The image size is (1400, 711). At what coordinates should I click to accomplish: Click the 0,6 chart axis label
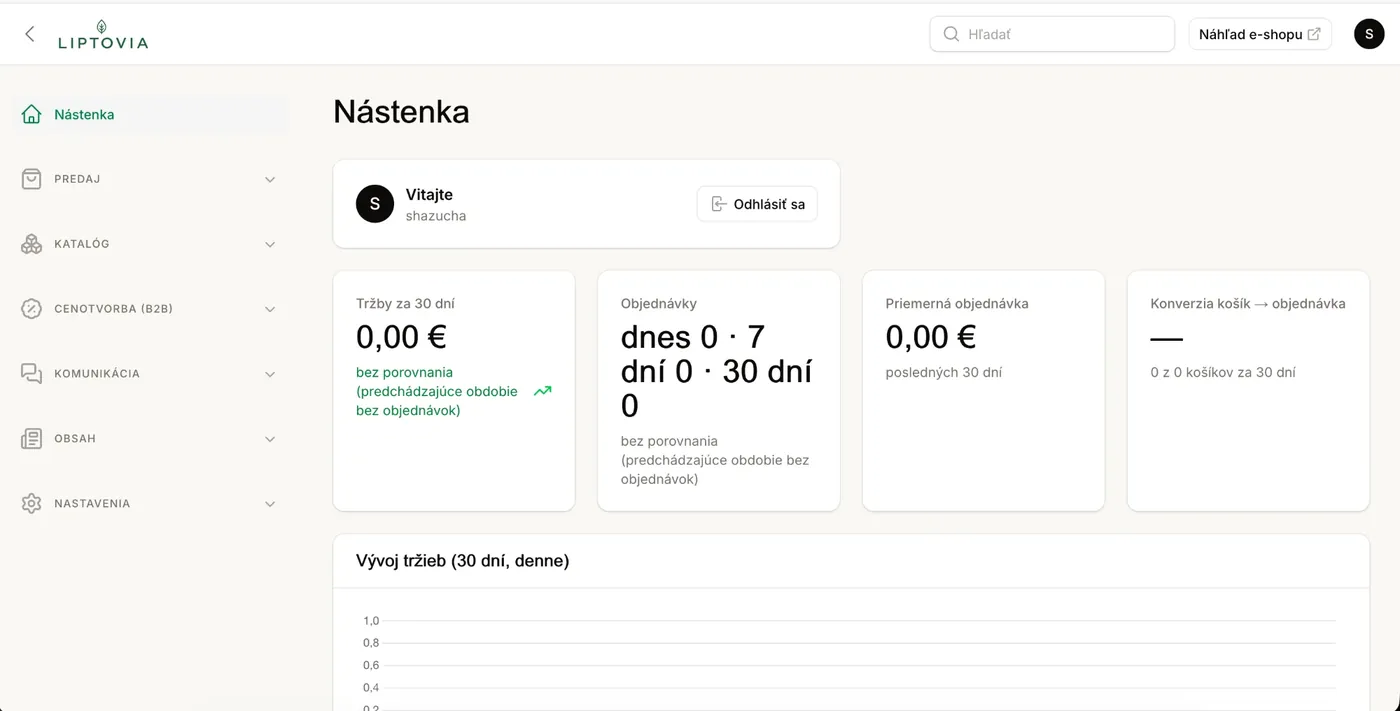coord(371,665)
